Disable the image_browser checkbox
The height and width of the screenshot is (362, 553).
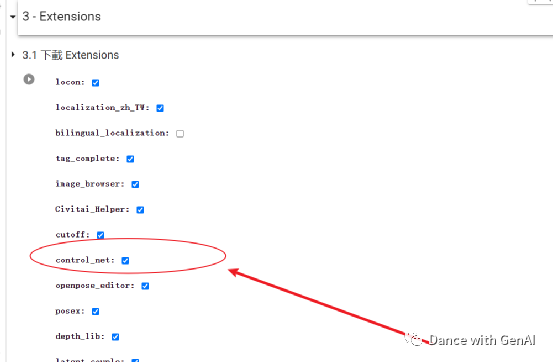tap(135, 184)
